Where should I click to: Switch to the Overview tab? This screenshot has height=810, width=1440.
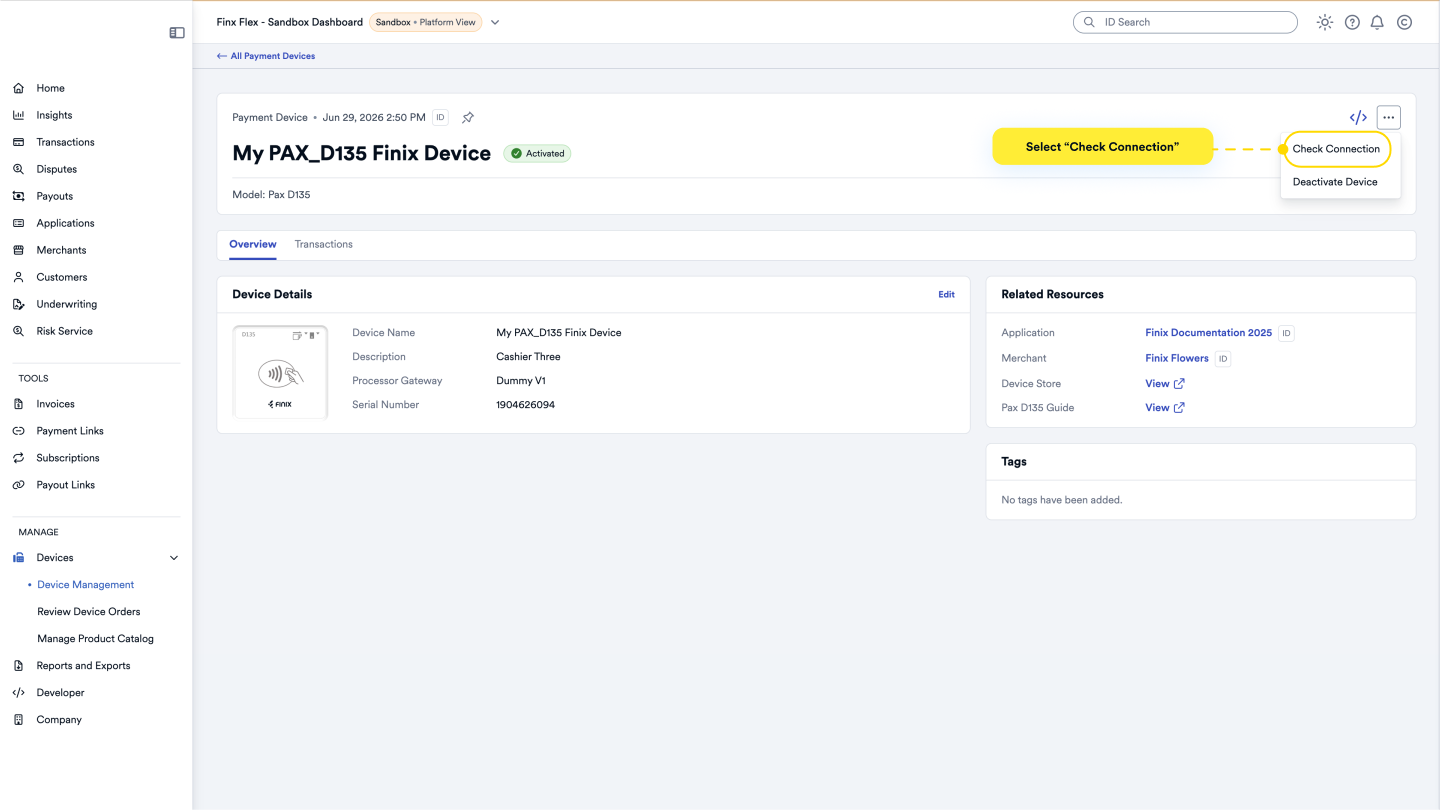pos(253,244)
